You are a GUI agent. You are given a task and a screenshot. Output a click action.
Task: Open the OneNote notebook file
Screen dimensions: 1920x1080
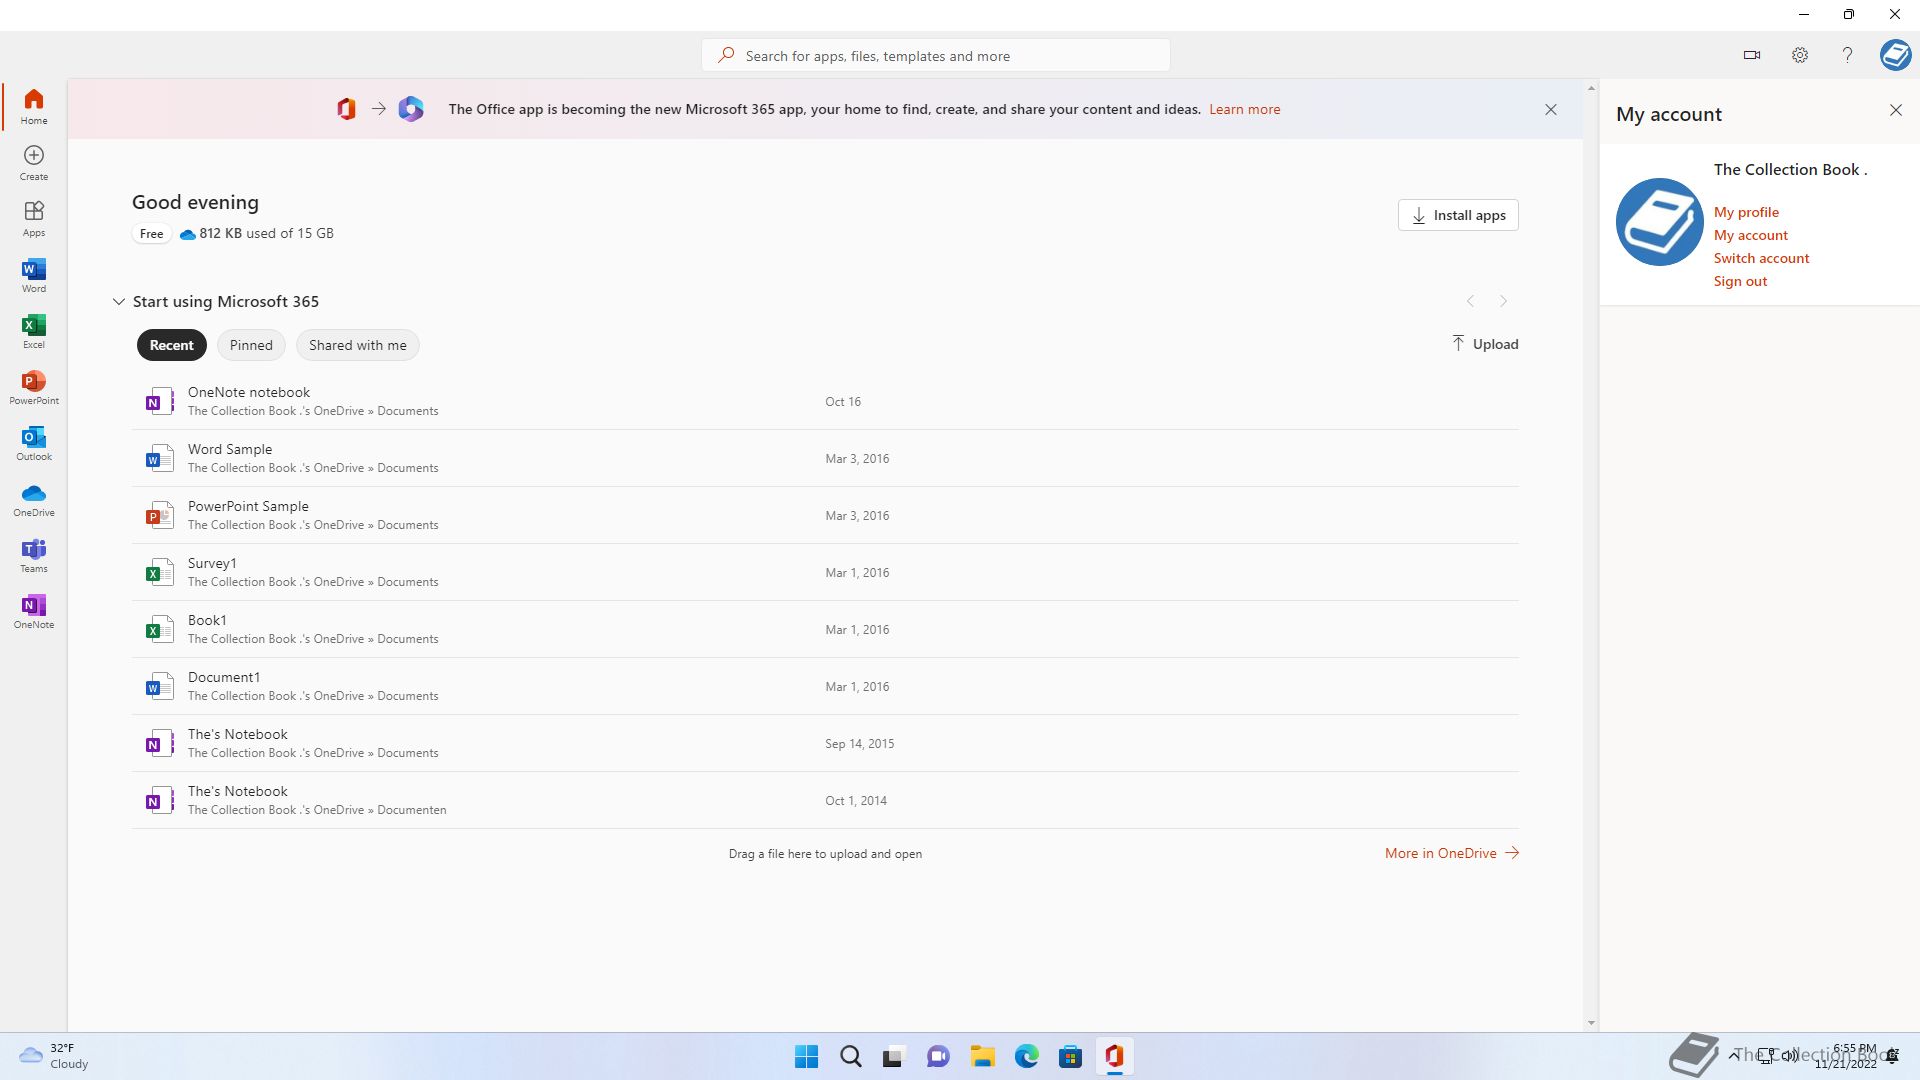[x=825, y=401]
